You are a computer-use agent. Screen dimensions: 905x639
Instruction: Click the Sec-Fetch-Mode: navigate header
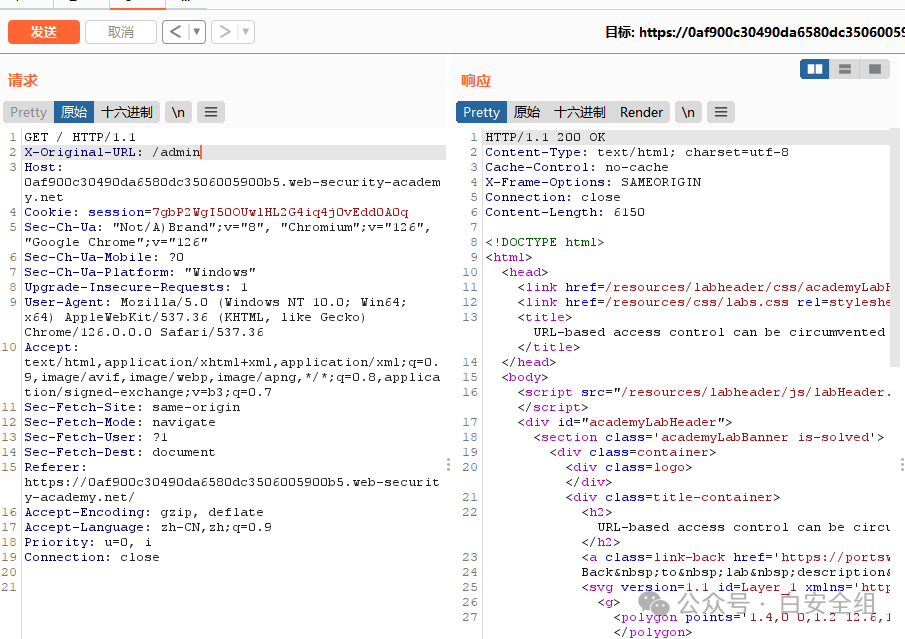pos(119,423)
